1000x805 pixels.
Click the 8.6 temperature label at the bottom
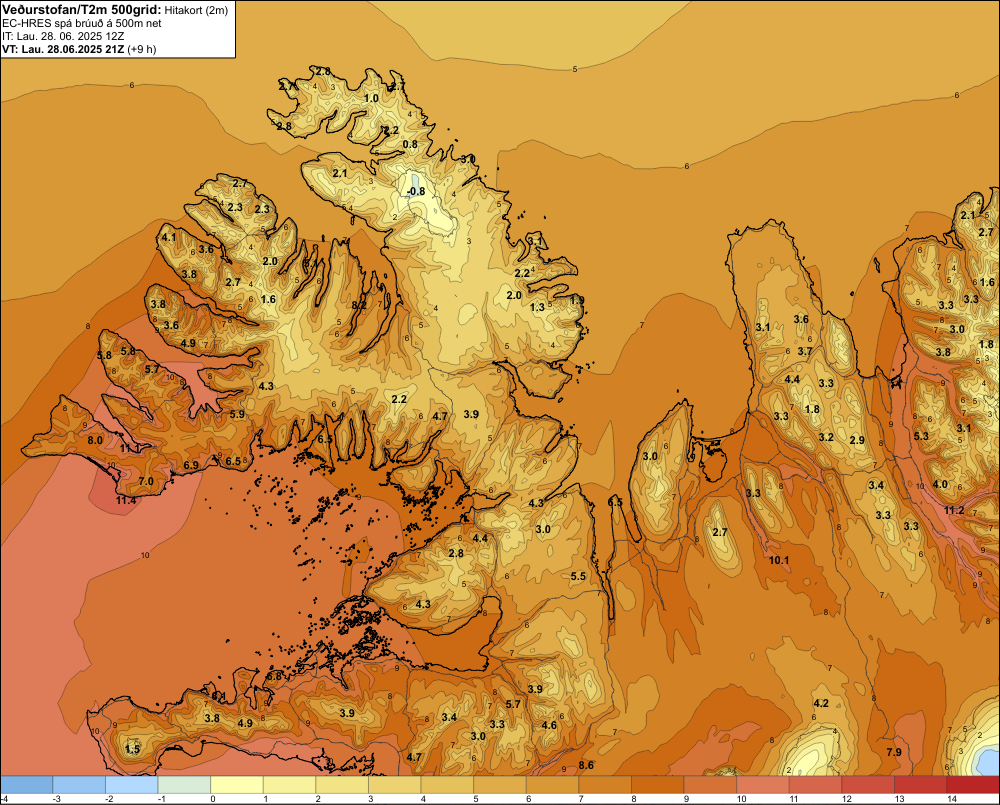(x=586, y=765)
